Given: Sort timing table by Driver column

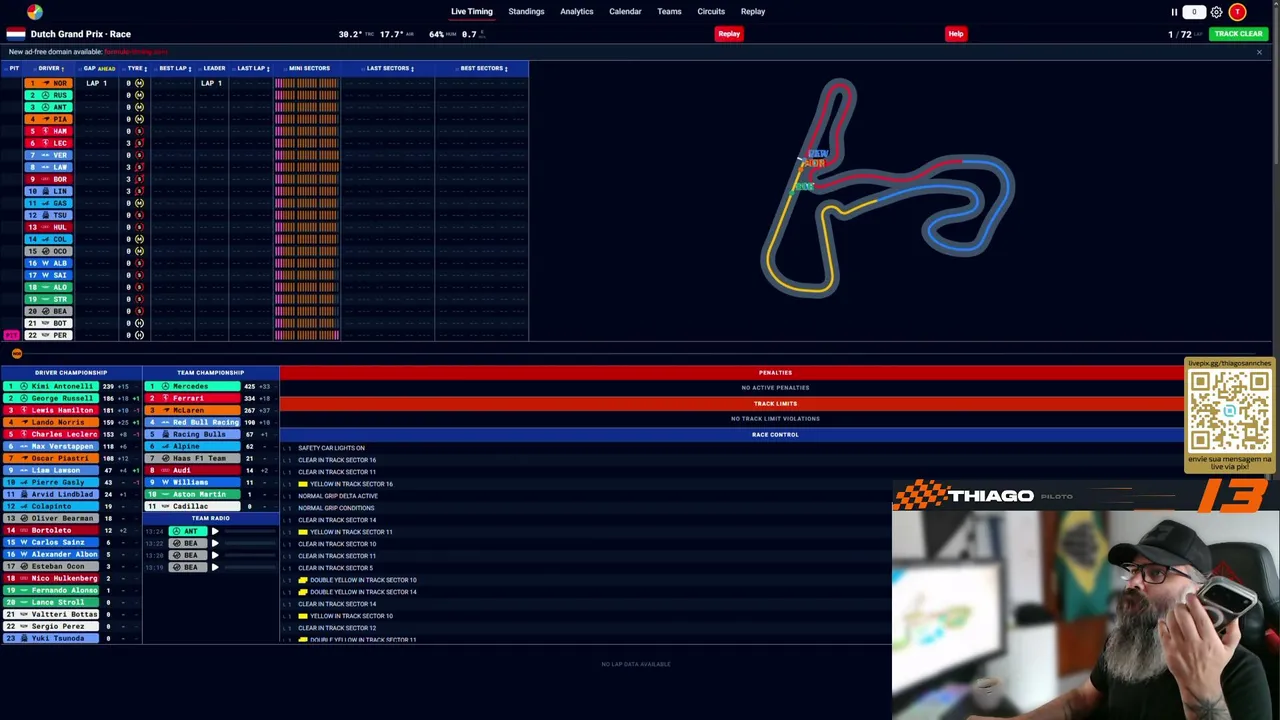Looking at the screenshot, I should pos(50,68).
